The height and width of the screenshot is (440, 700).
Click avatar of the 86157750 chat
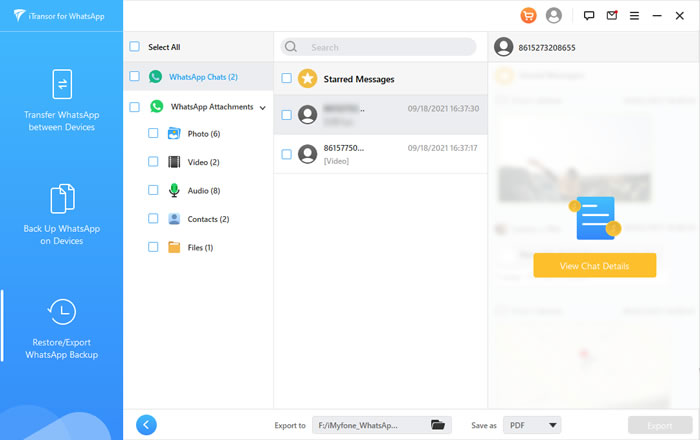(x=307, y=154)
